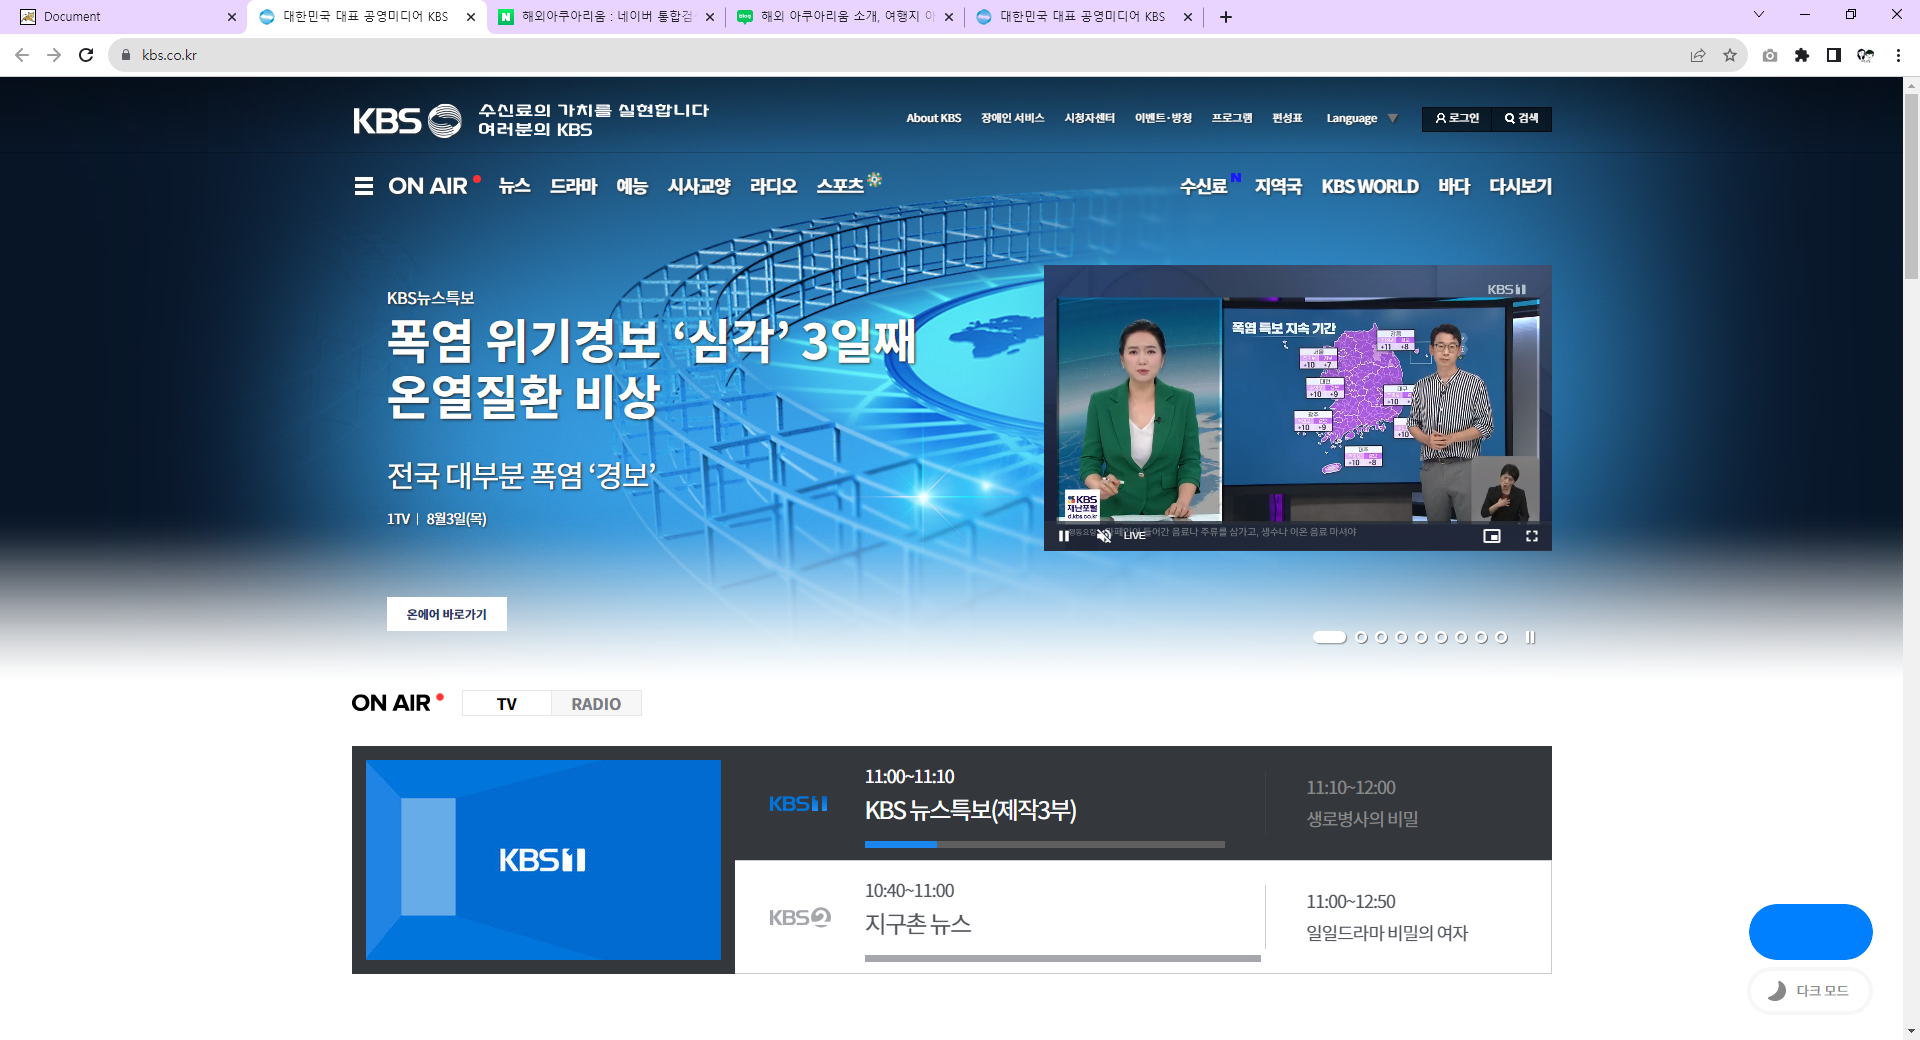Open a new browser tab
1920x1040 pixels.
pos(1226,17)
